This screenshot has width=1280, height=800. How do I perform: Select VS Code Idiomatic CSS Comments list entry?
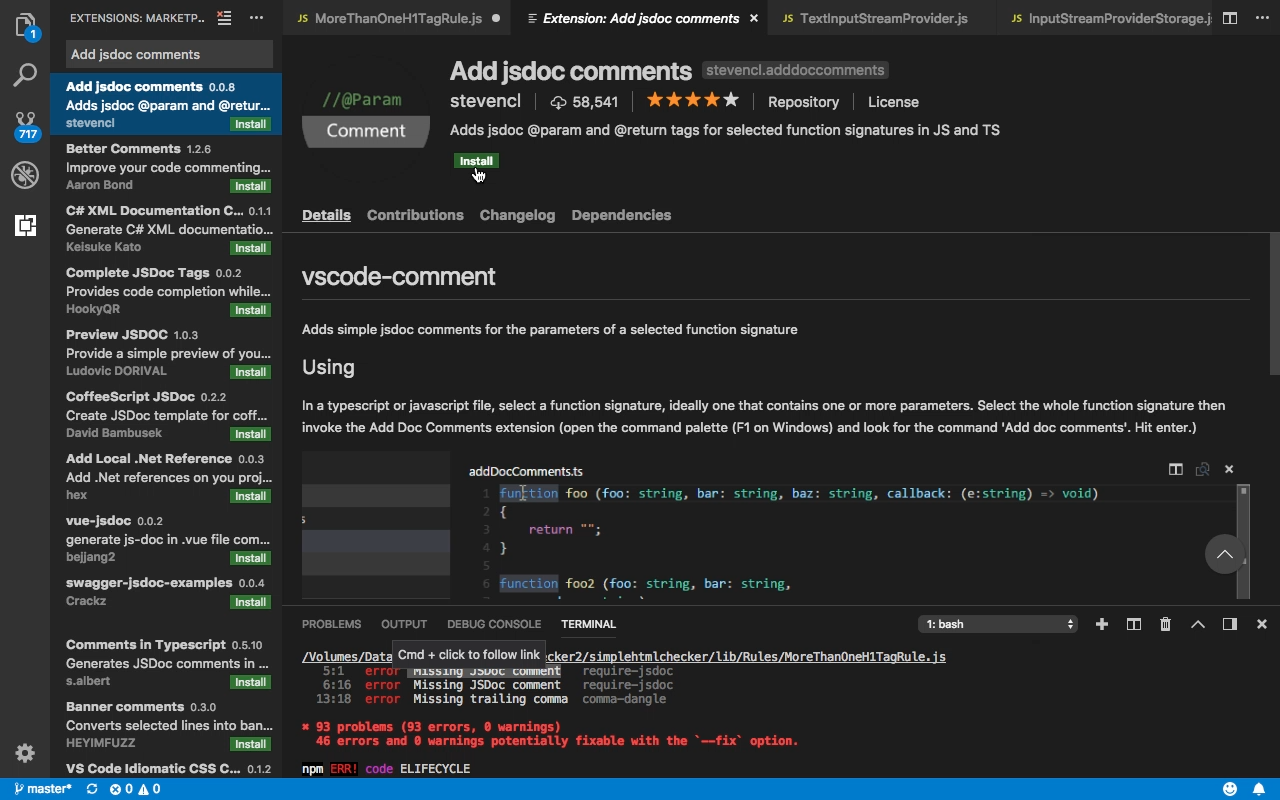166,768
